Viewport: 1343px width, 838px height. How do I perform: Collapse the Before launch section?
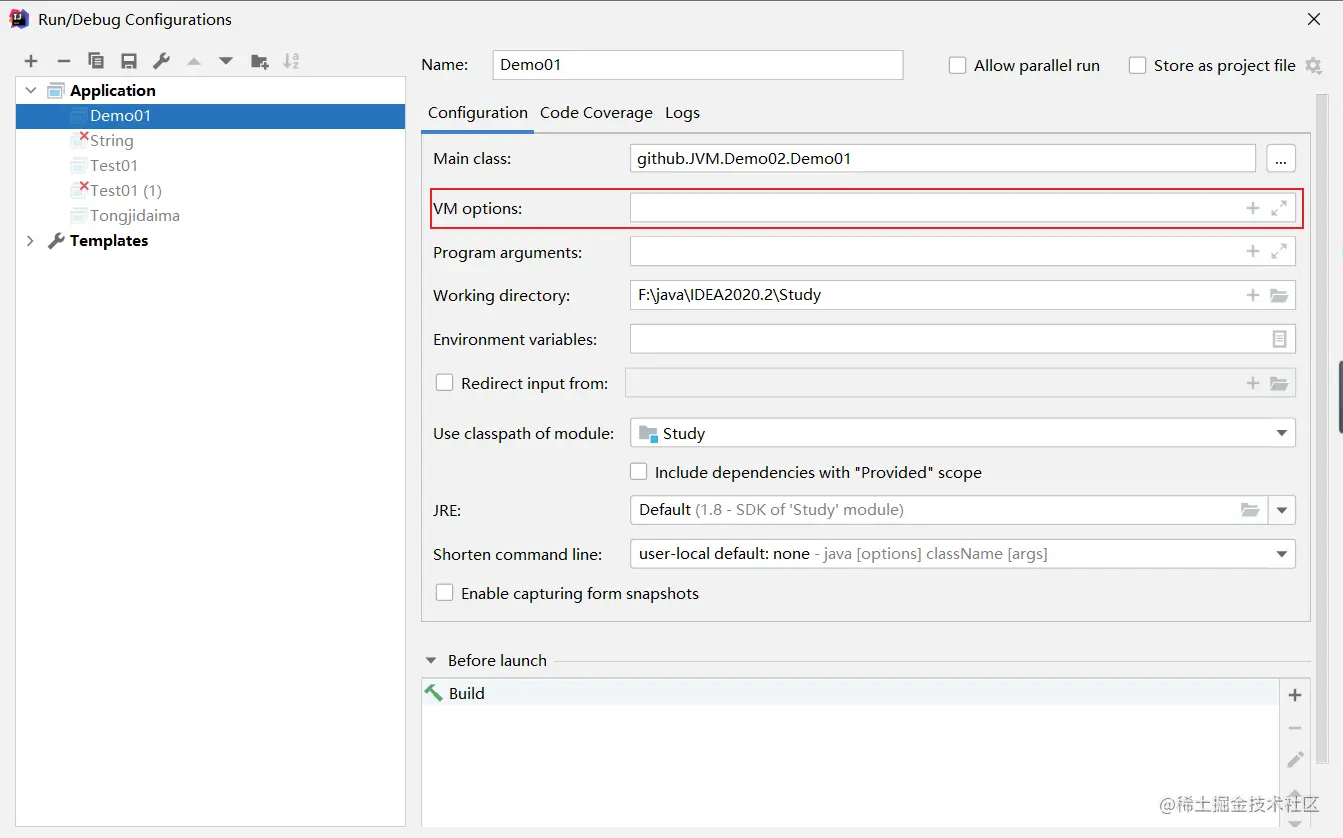(x=431, y=661)
